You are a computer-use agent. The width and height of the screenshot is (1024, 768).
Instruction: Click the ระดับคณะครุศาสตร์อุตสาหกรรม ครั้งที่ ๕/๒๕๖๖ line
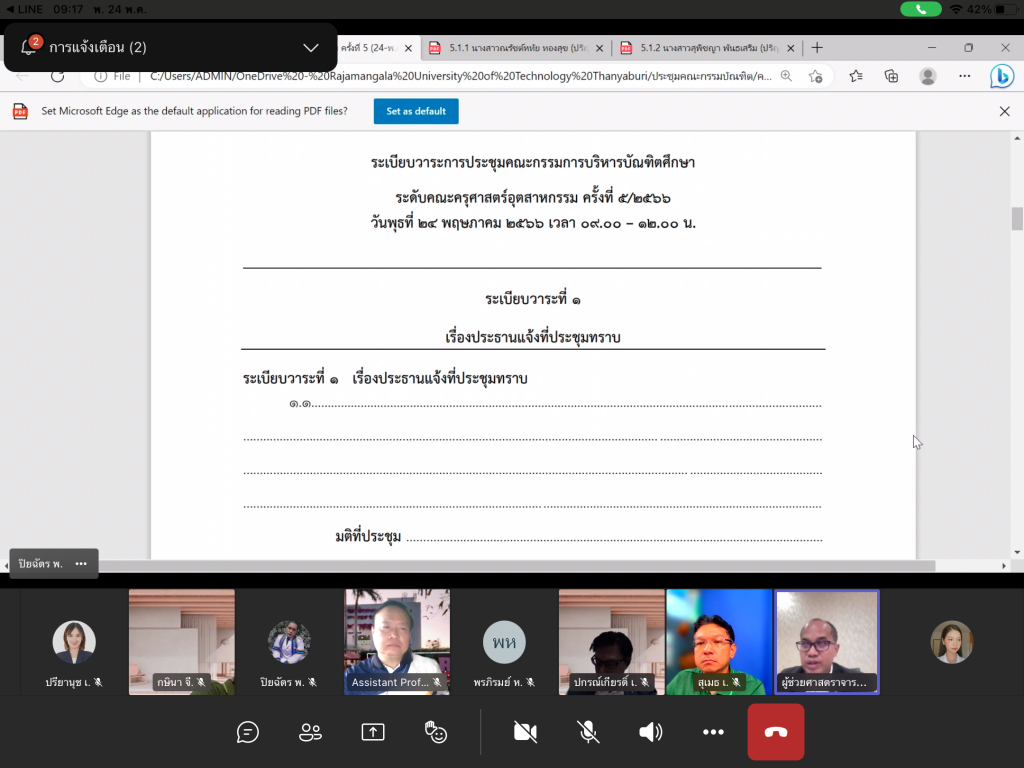[533, 197]
